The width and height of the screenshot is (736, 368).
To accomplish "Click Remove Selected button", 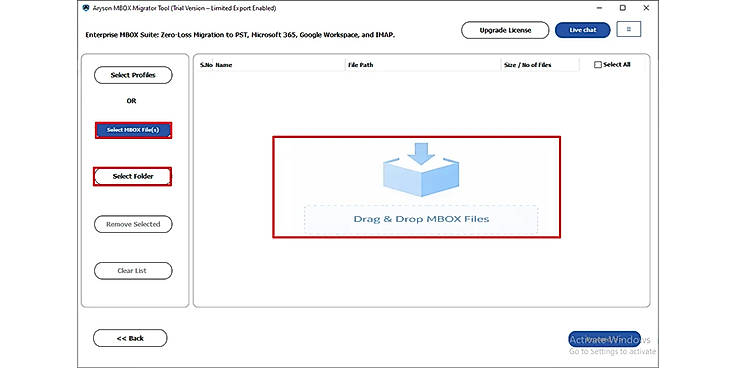I will [x=133, y=224].
